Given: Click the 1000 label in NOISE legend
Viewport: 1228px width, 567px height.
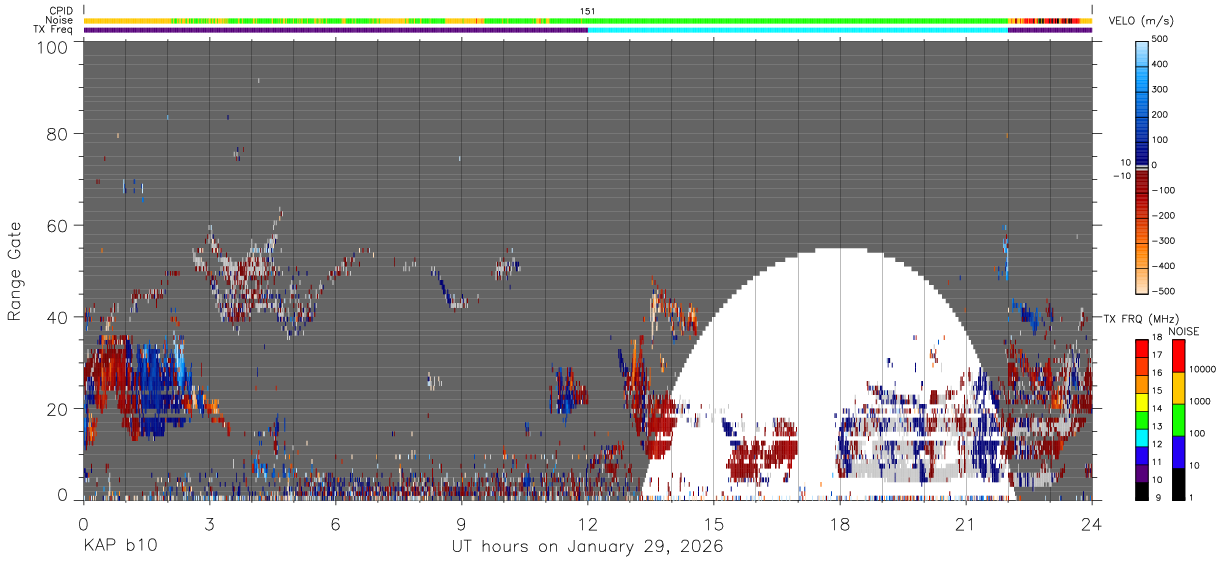Looking at the screenshot, I should [x=1200, y=401].
